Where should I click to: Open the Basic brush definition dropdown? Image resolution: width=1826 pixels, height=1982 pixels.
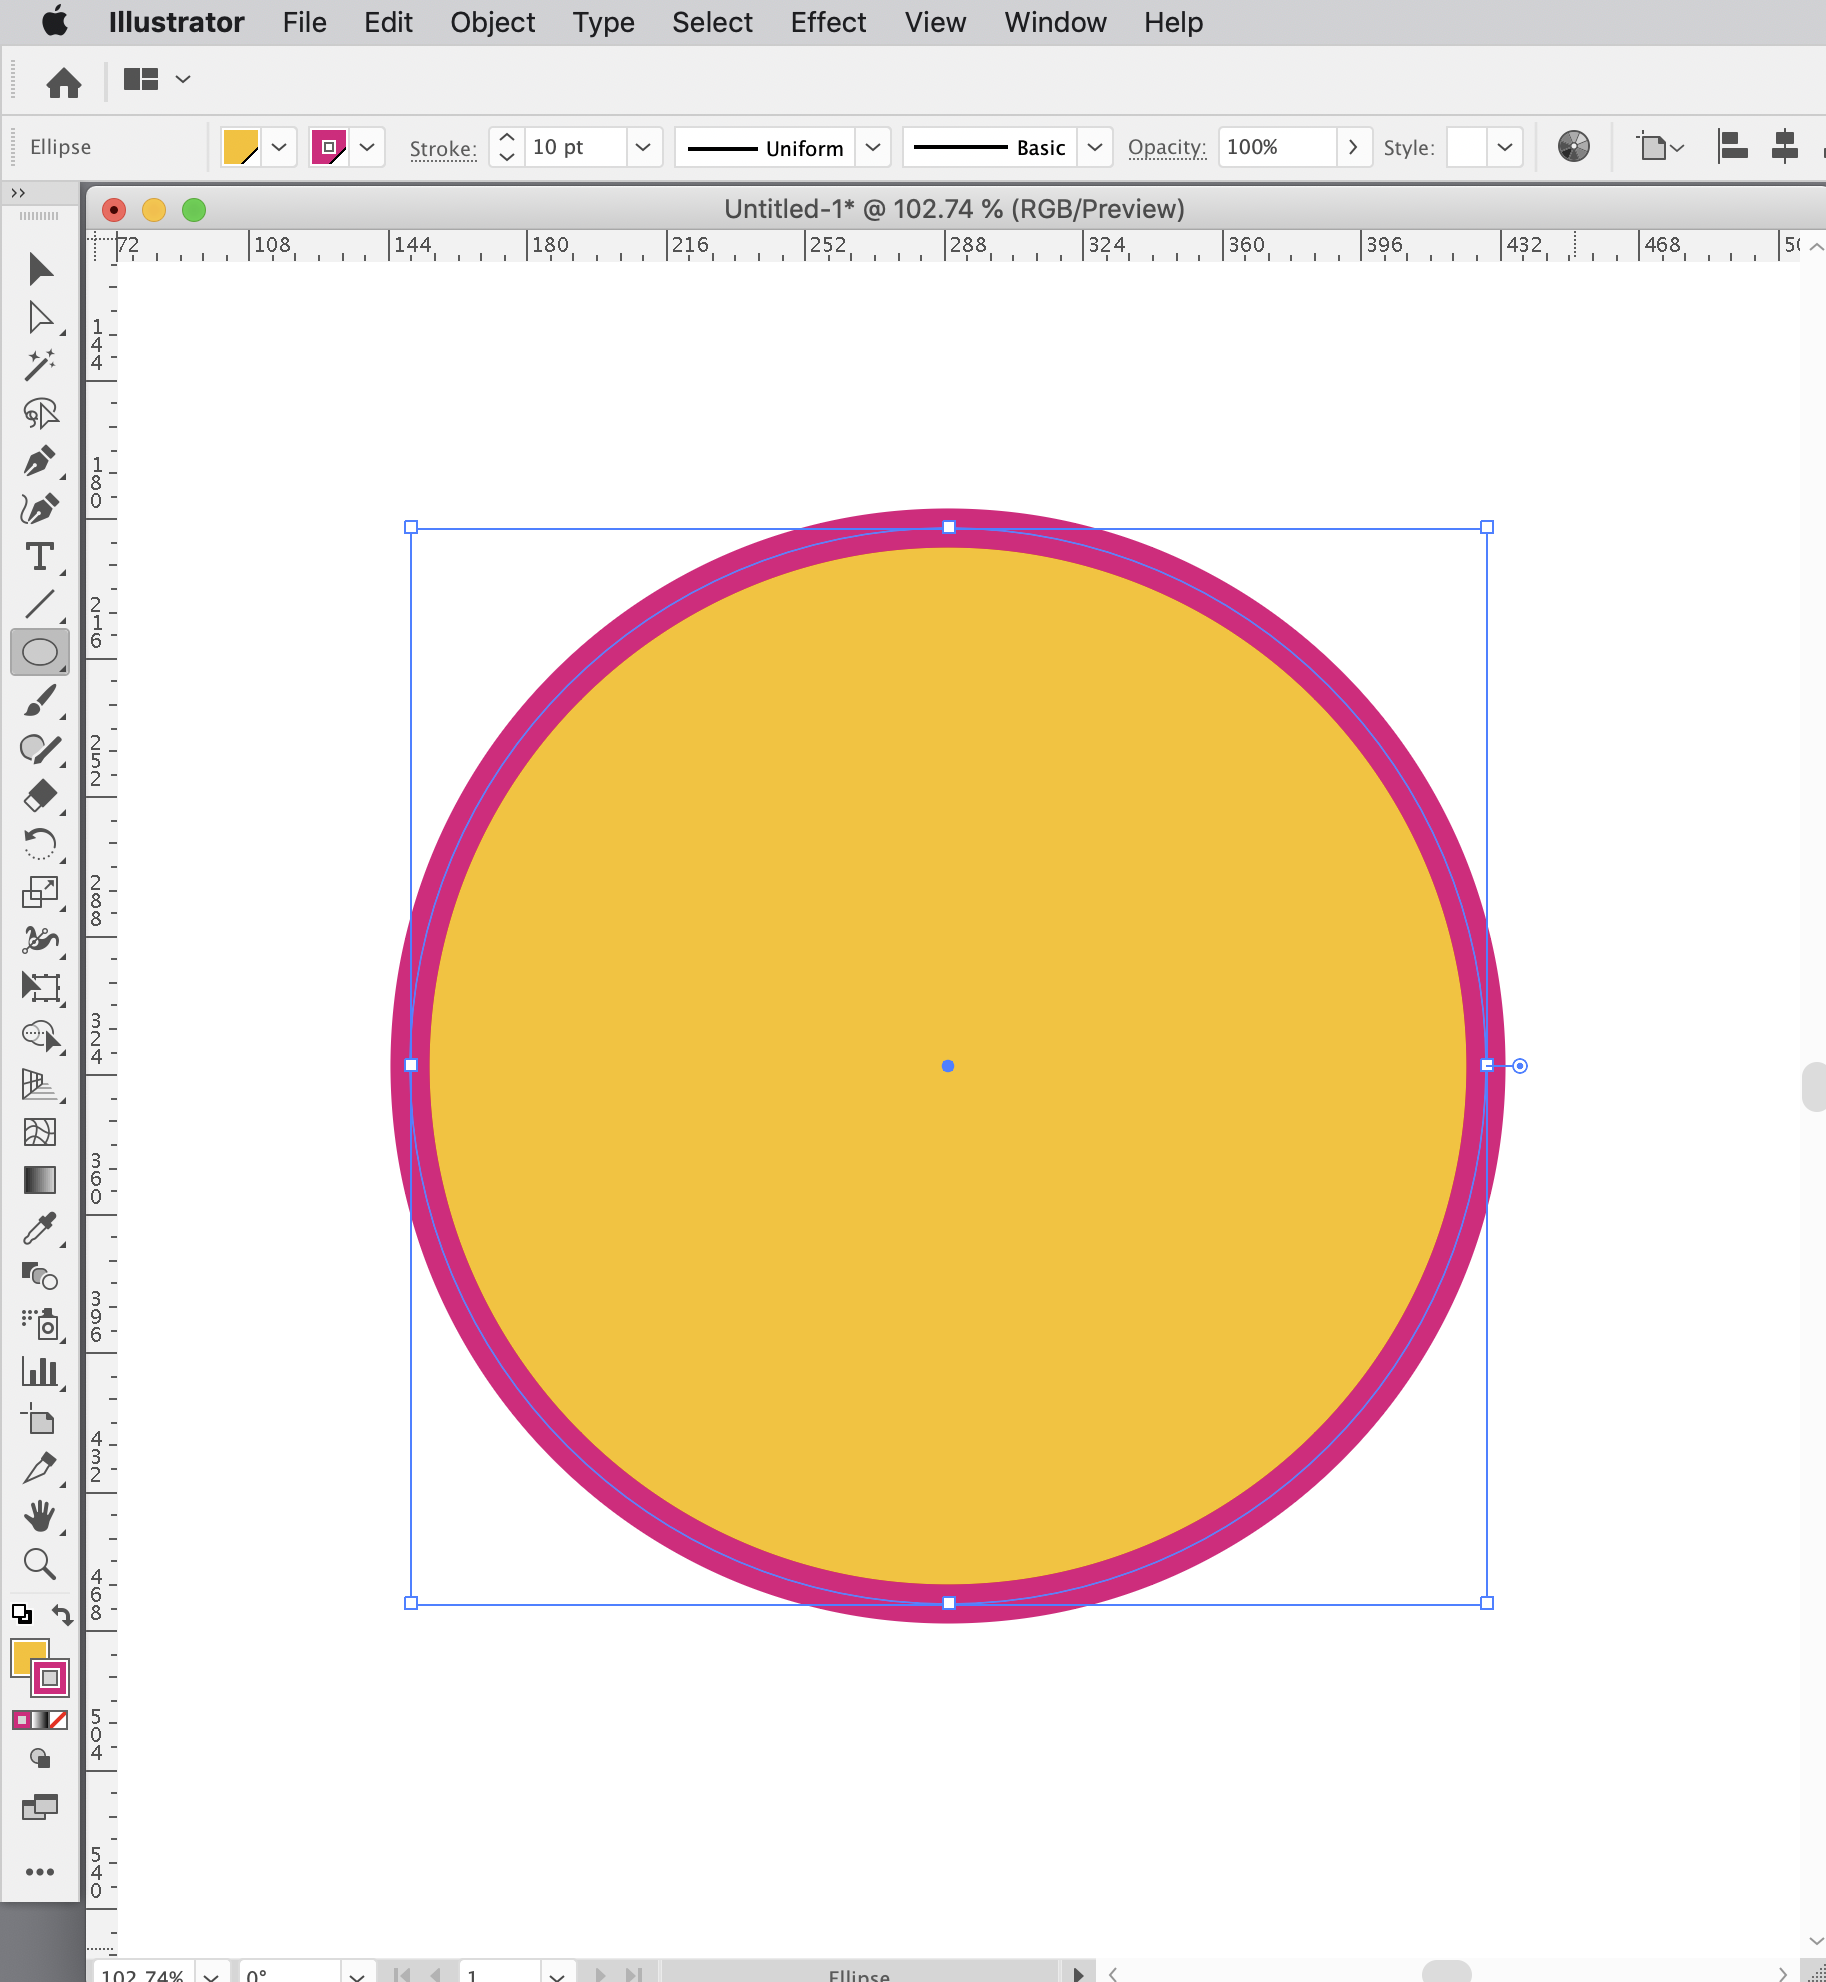click(x=1093, y=147)
